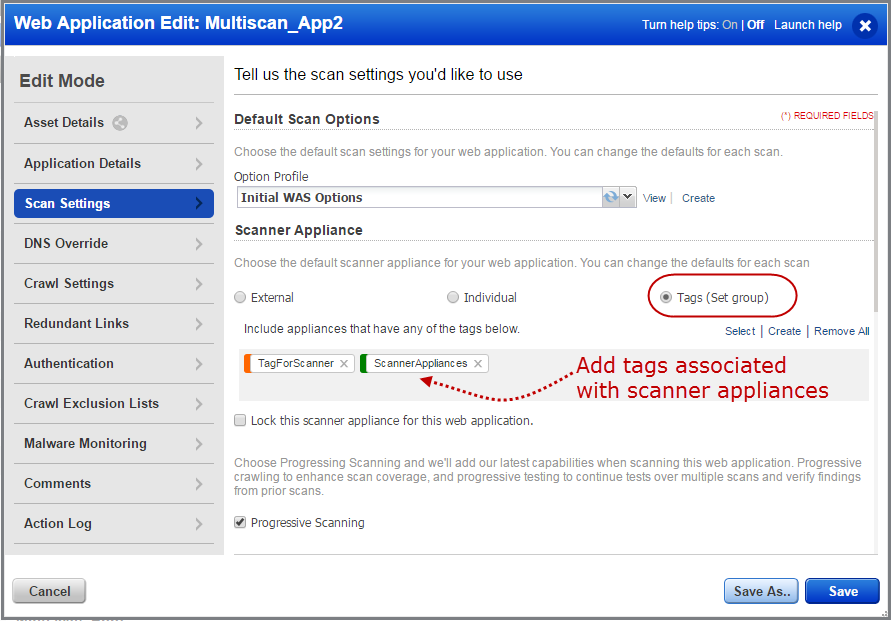Open Asset Details section

pyautogui.click(x=114, y=123)
